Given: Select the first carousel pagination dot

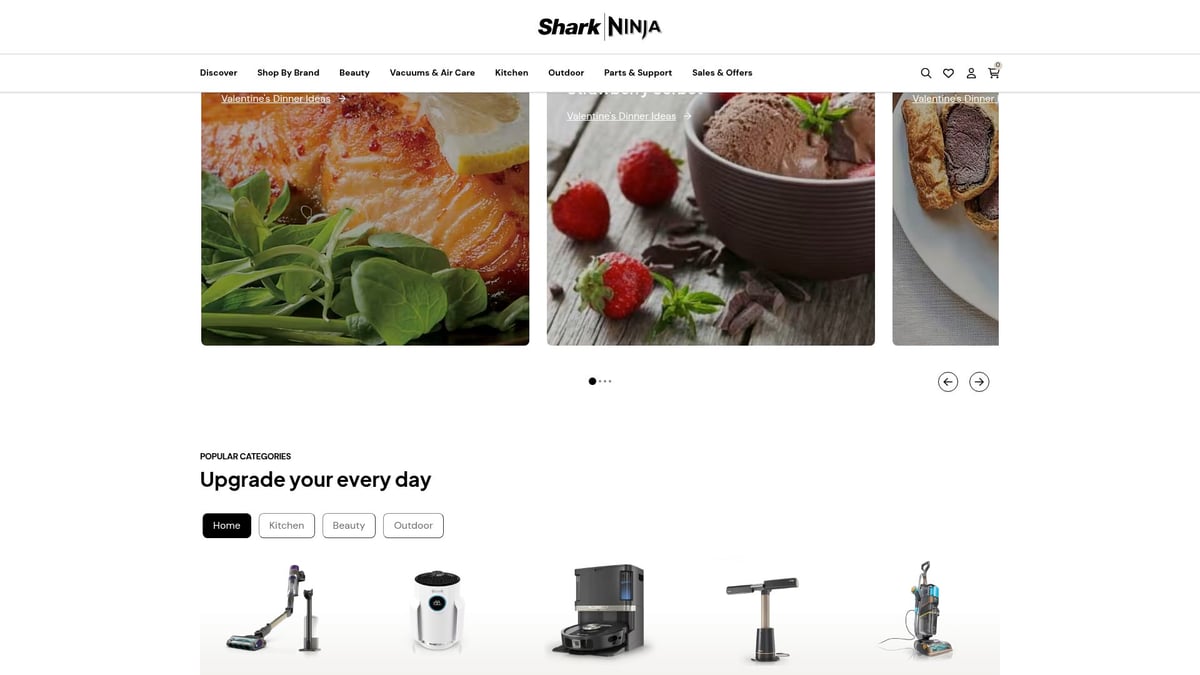Looking at the screenshot, I should point(592,381).
